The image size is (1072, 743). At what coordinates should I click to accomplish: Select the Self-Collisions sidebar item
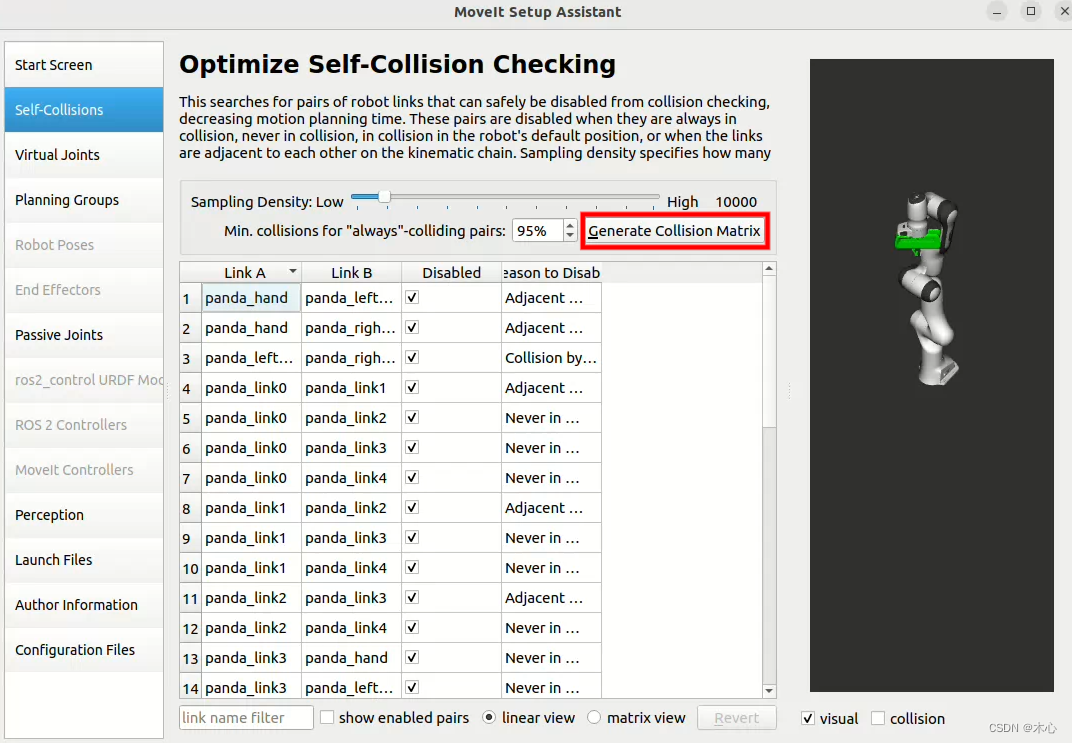83,110
